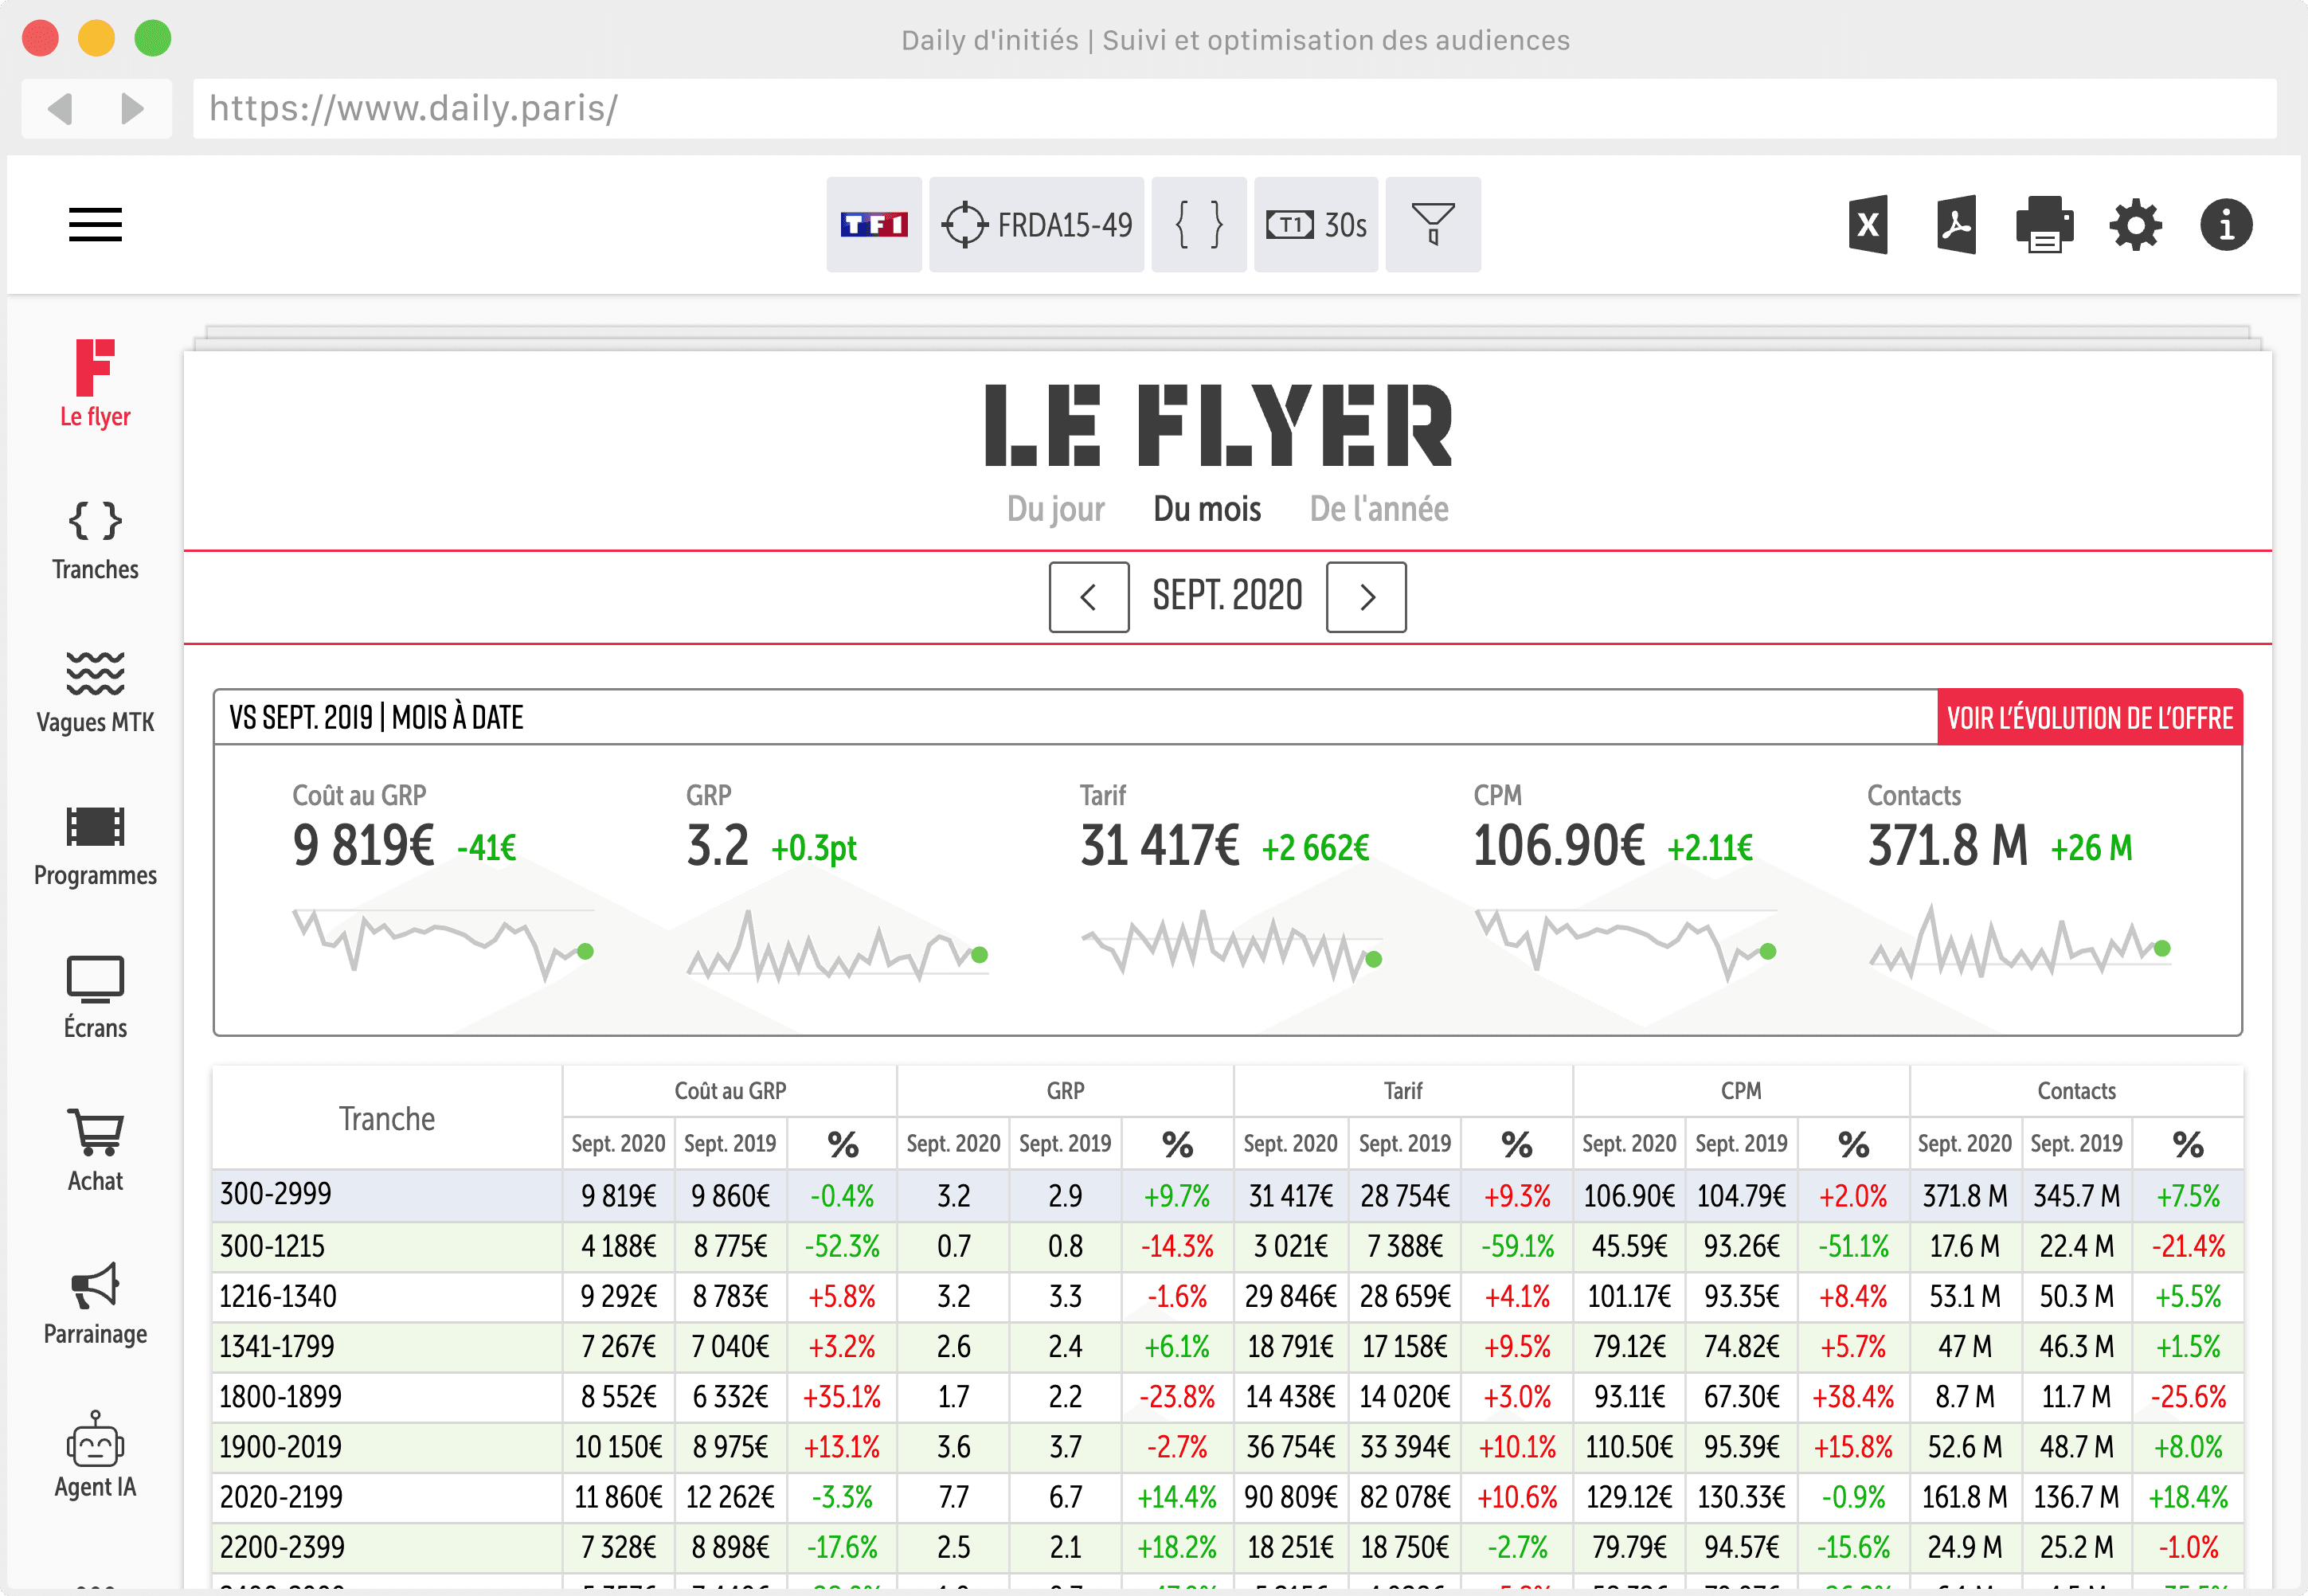The width and height of the screenshot is (2308, 1596).
Task: Click the browser URL address field
Action: (1234, 108)
